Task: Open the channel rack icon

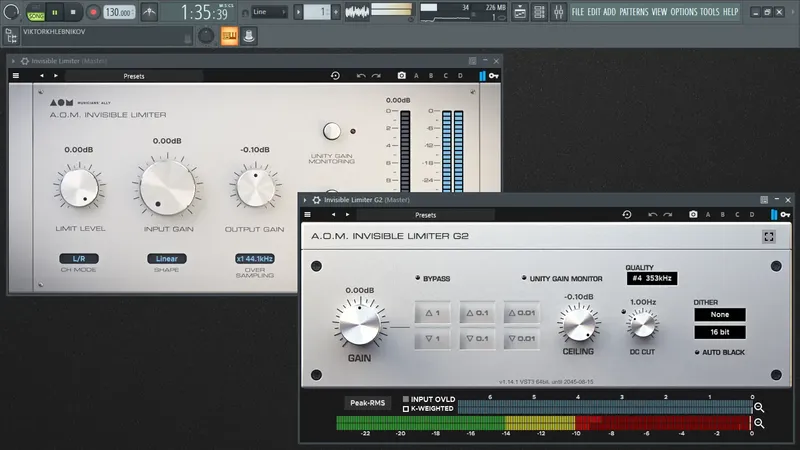Action: tap(539, 12)
